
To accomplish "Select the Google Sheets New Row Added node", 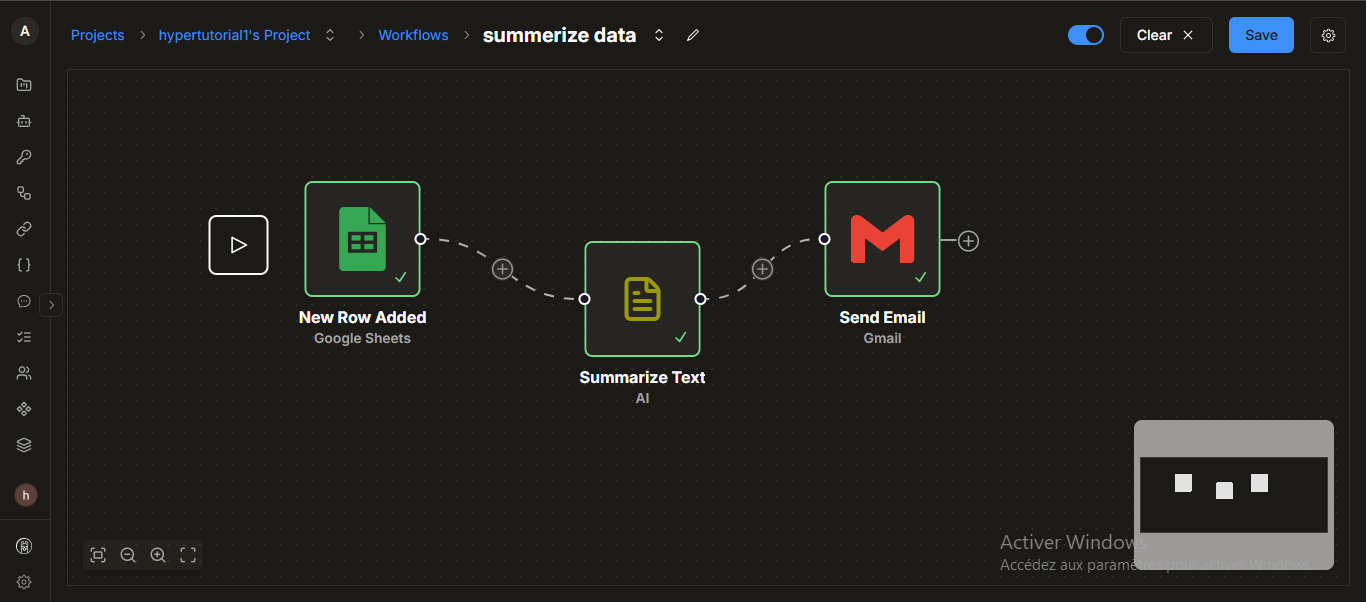I will coord(362,239).
